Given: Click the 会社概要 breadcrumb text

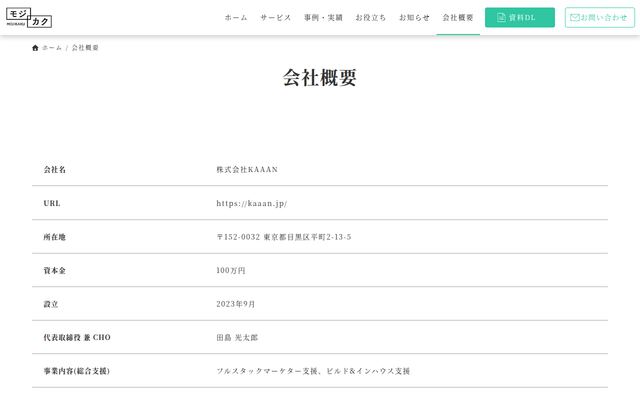Looking at the screenshot, I should coord(85,48).
